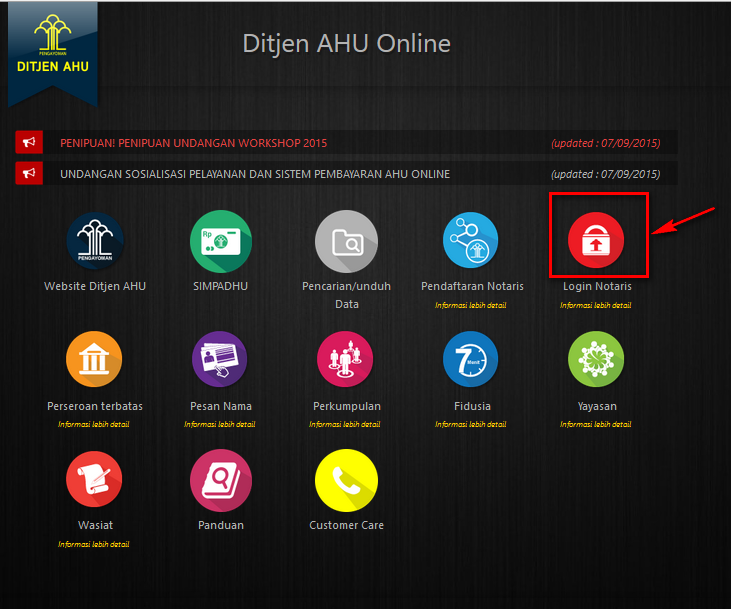The height and width of the screenshot is (609, 731).
Task: Click the green SIMPADHU icon
Action: click(221, 242)
